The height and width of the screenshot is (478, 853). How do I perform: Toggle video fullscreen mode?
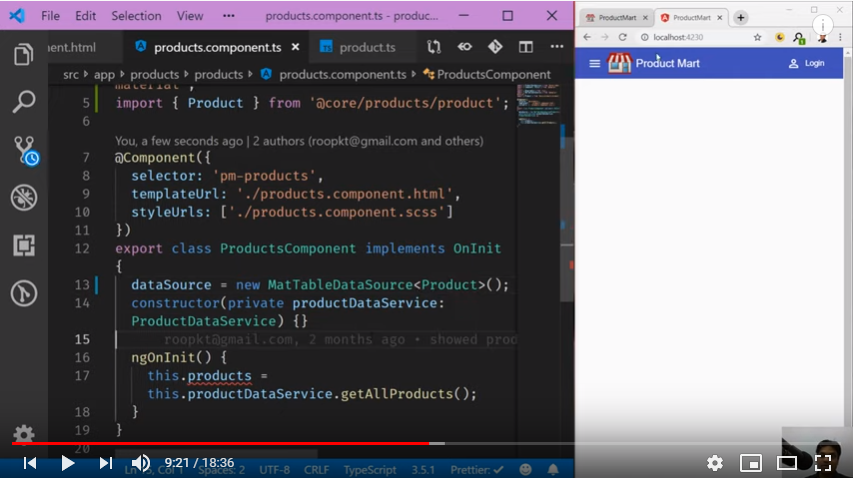pos(823,462)
